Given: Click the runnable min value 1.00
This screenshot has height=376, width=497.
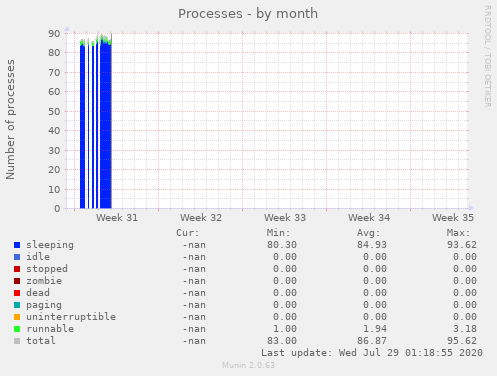Looking at the screenshot, I should [285, 329].
